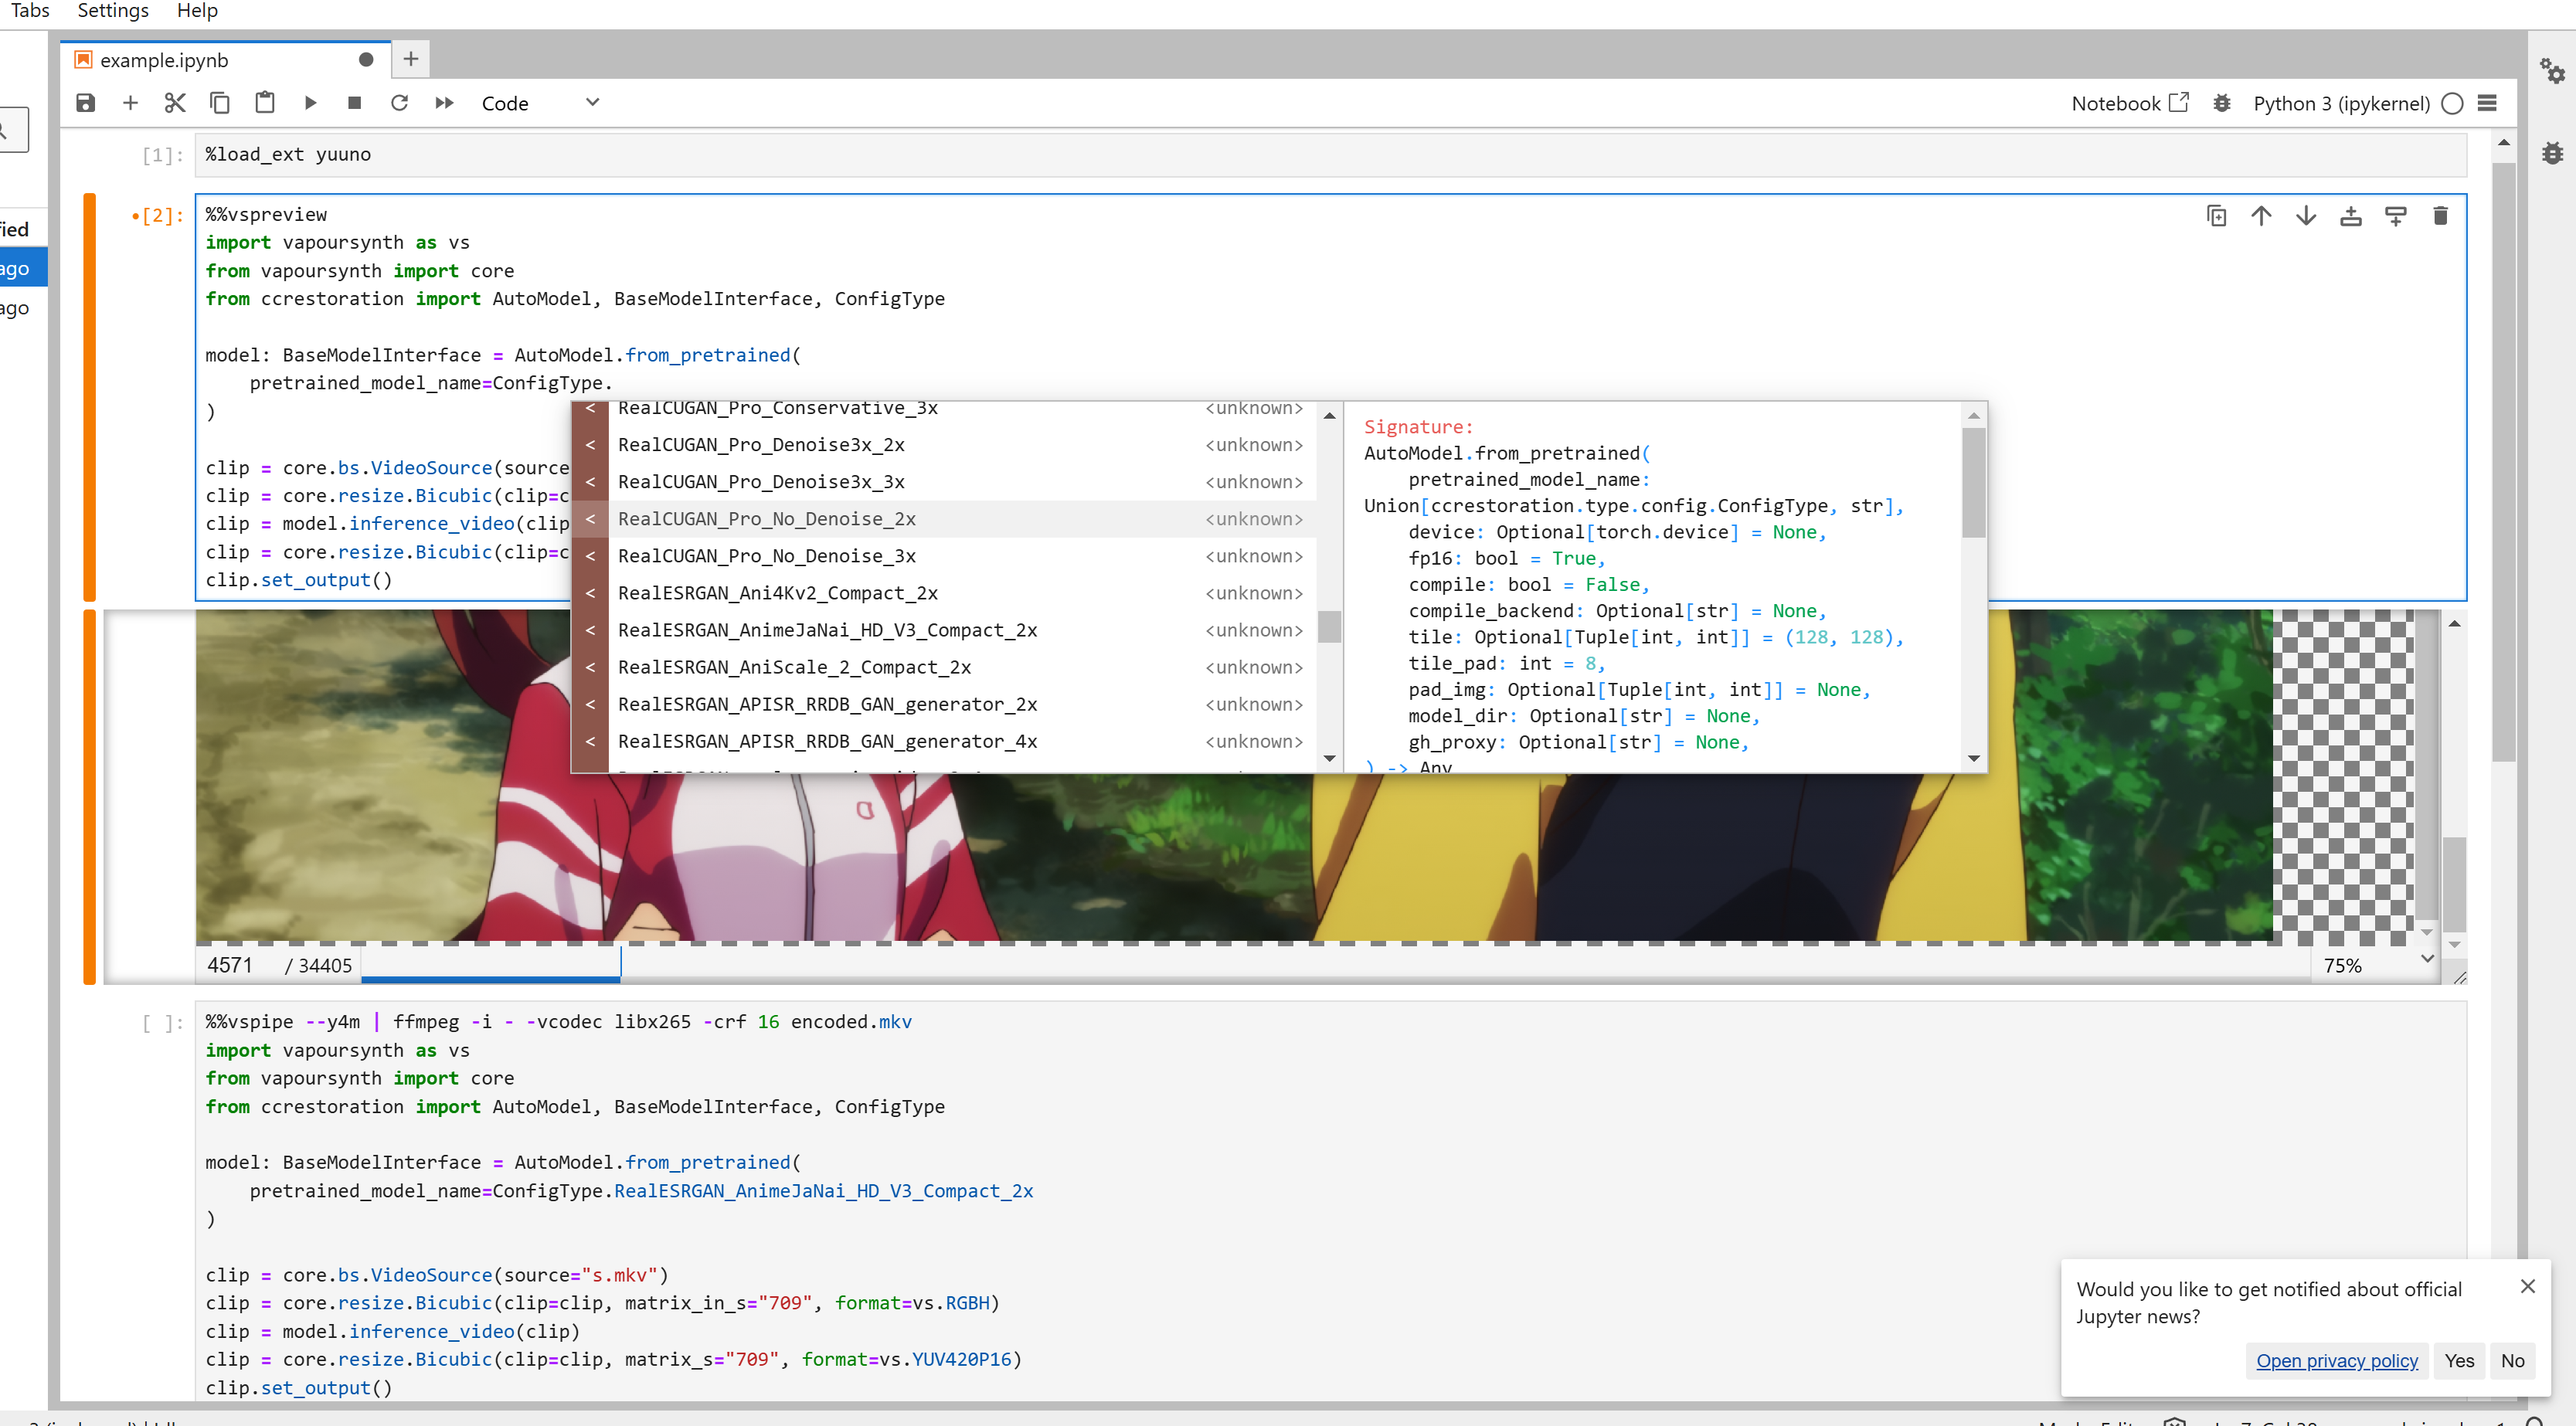This screenshot has height=1426, width=2576.
Task: Click the signature panel scrollbar thumb
Action: (x=1973, y=483)
